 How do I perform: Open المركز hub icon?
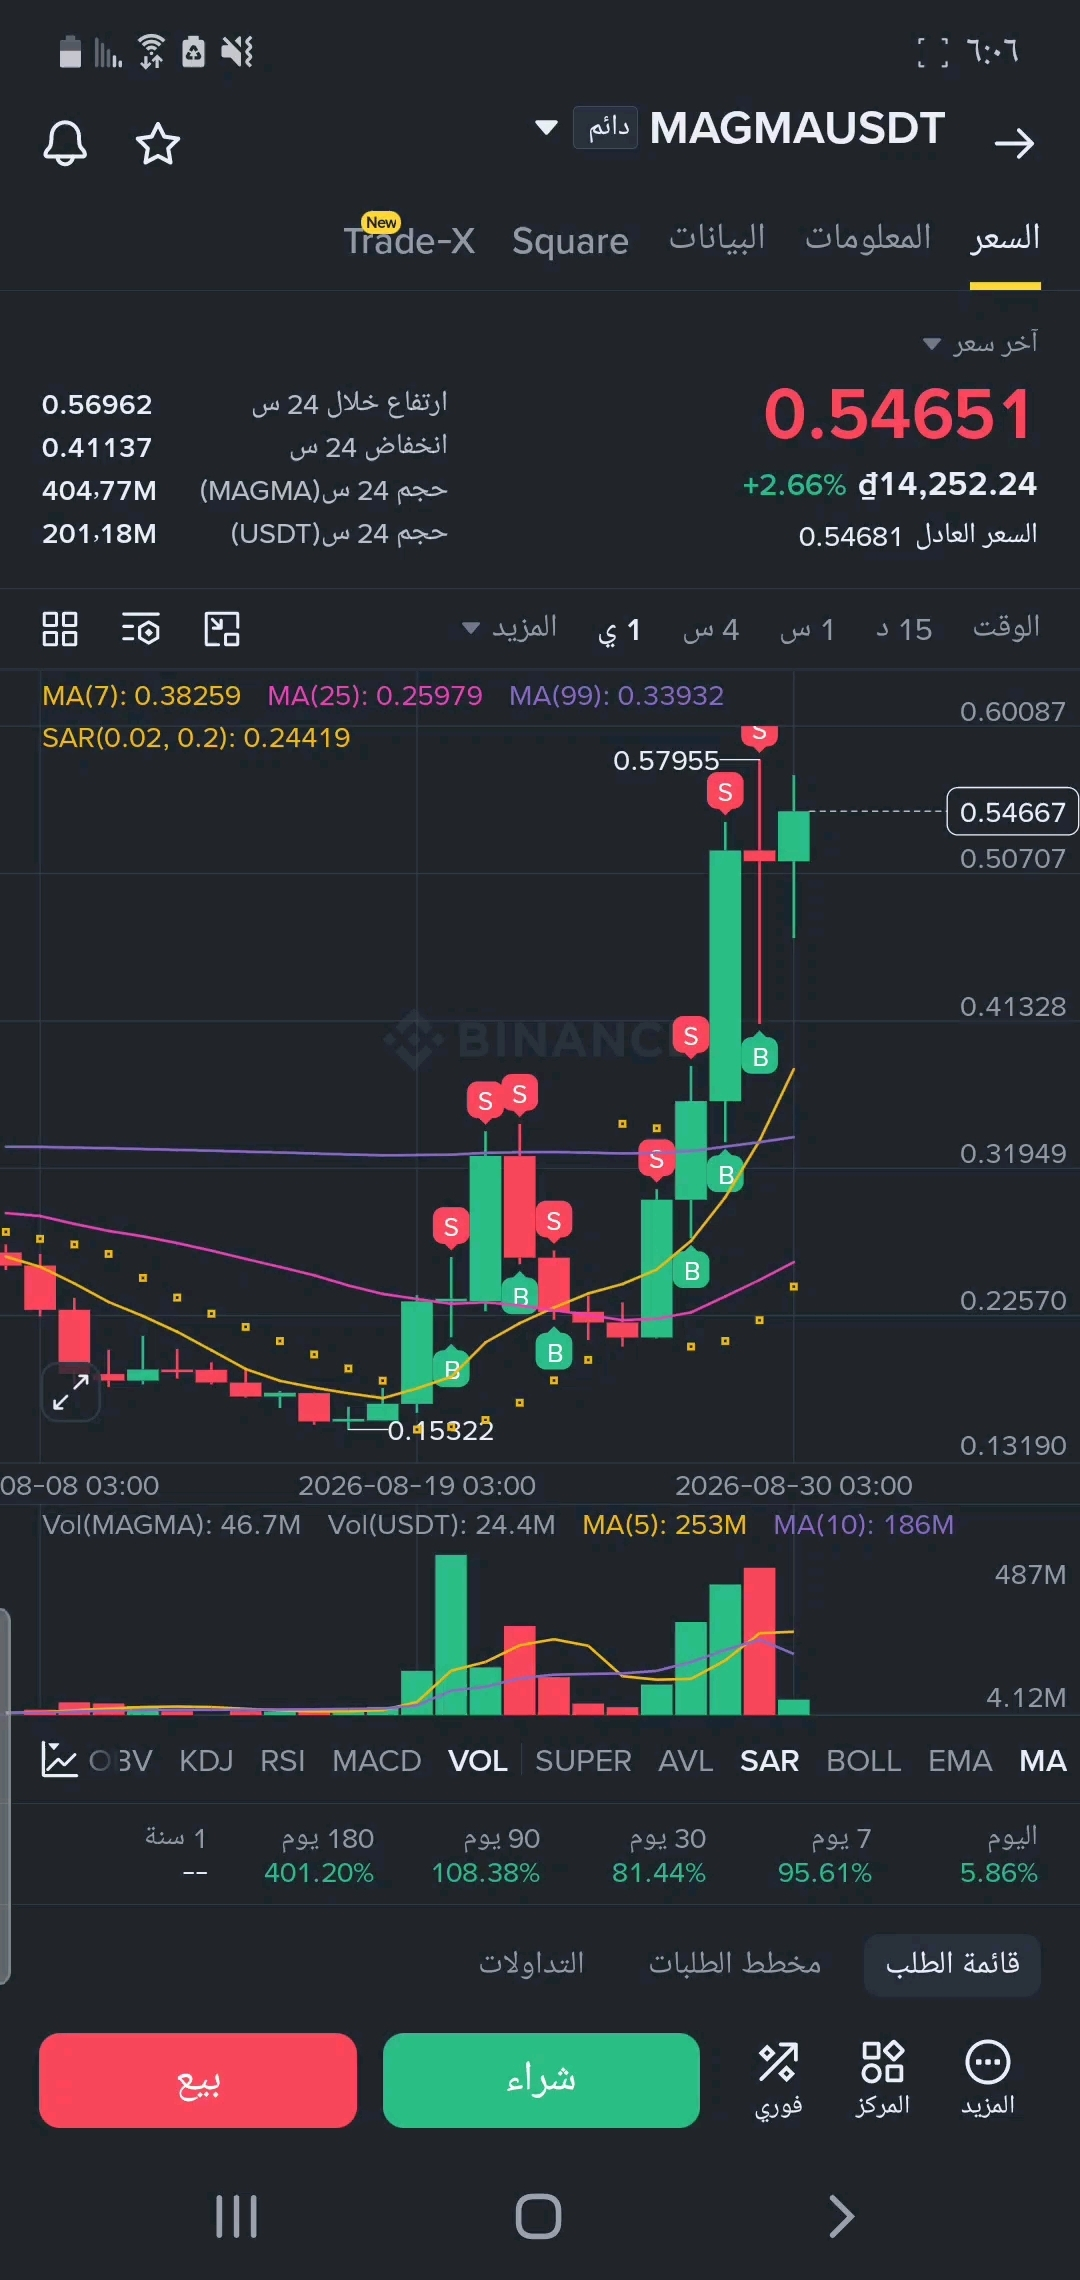882,2078
